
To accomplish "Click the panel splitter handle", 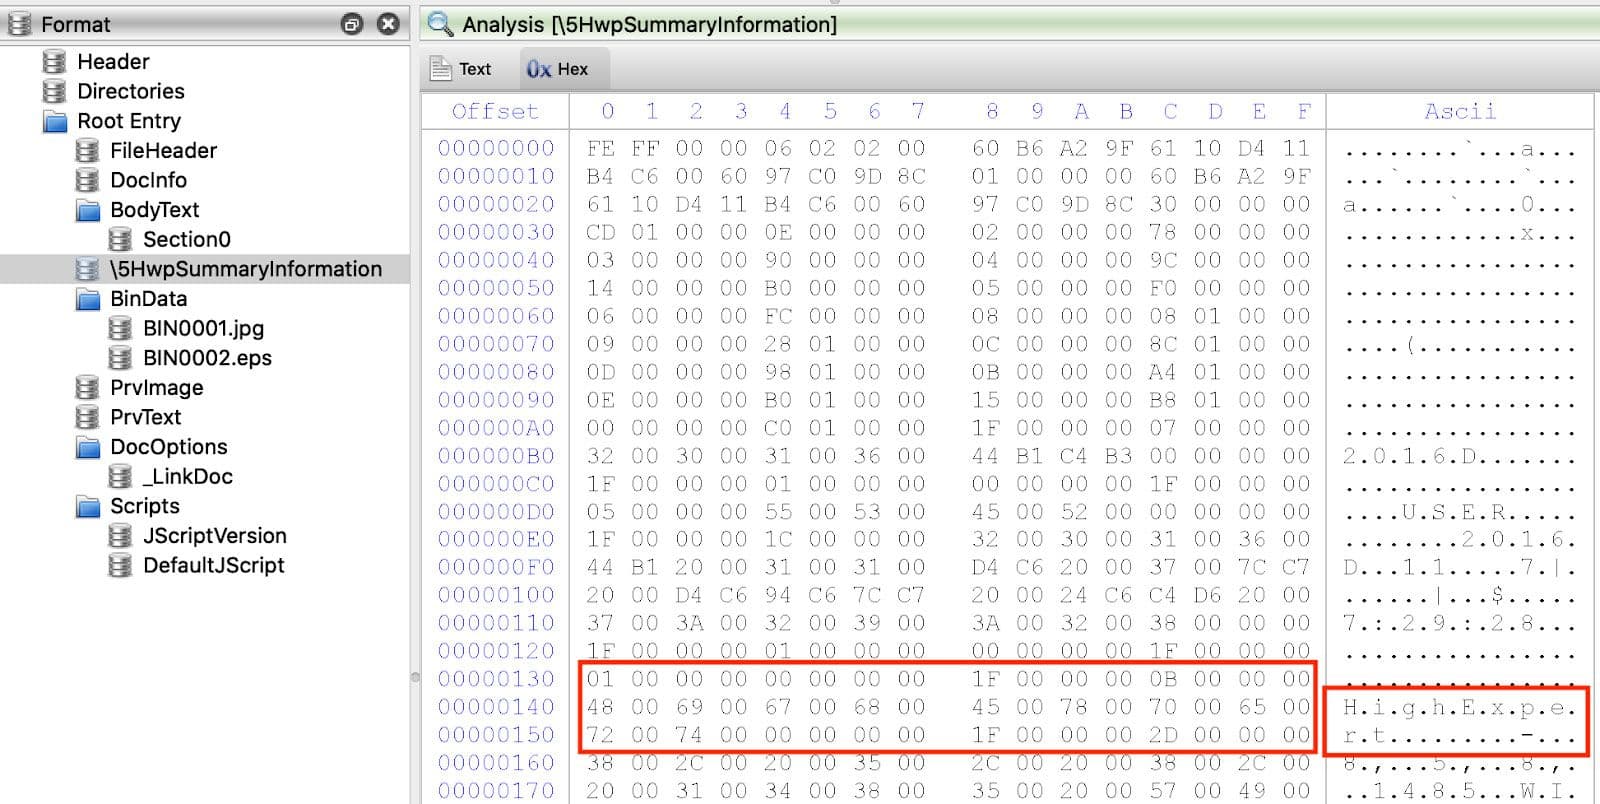I will pos(415,677).
